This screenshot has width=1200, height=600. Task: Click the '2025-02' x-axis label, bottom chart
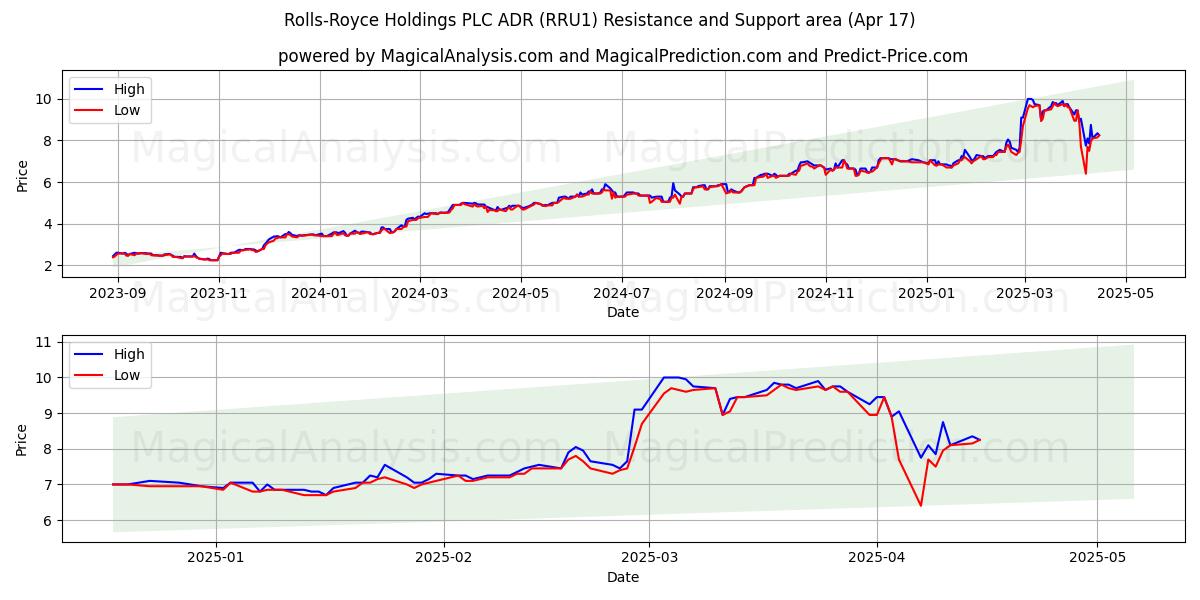444,560
